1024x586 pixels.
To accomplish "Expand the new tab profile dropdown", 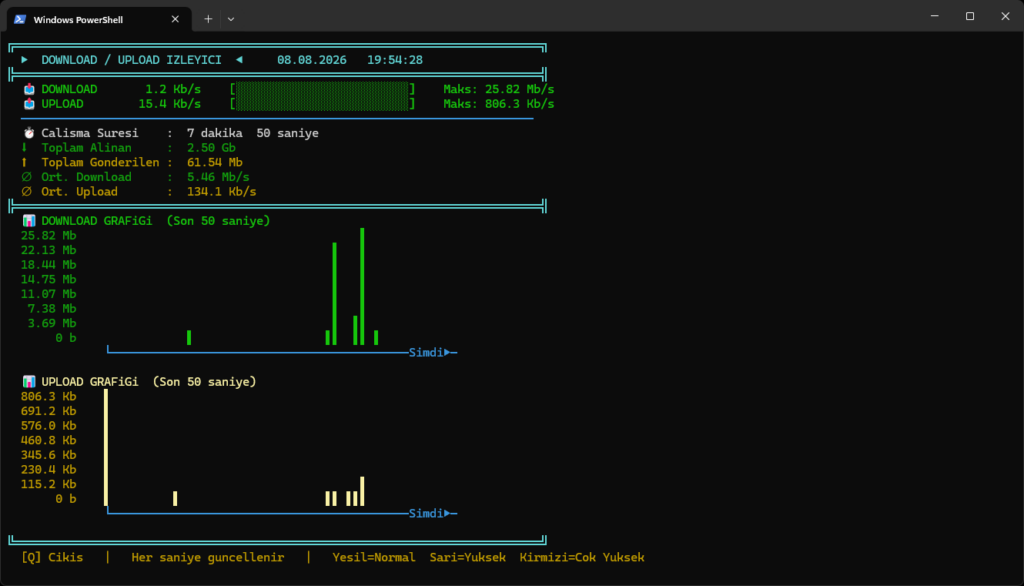I will tap(231, 20).
